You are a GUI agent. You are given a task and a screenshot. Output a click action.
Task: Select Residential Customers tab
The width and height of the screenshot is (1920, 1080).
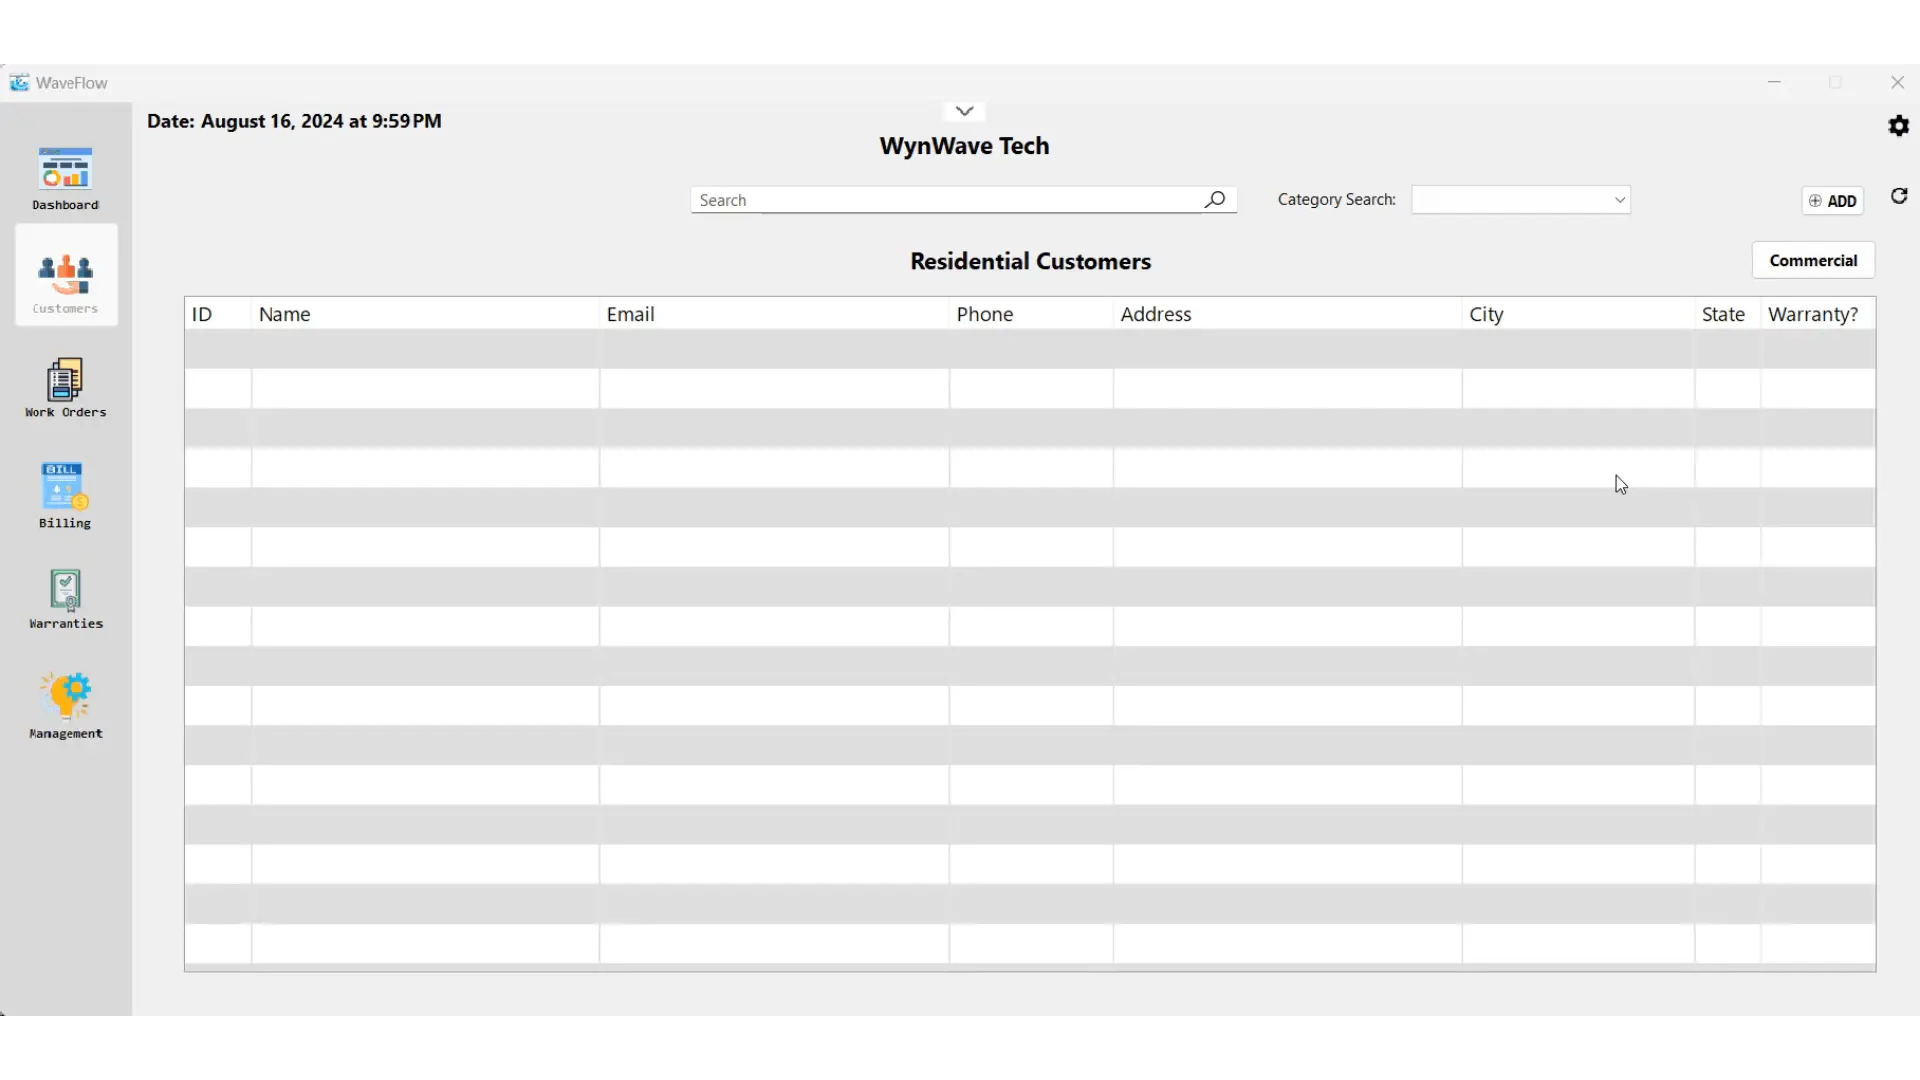1031,260
